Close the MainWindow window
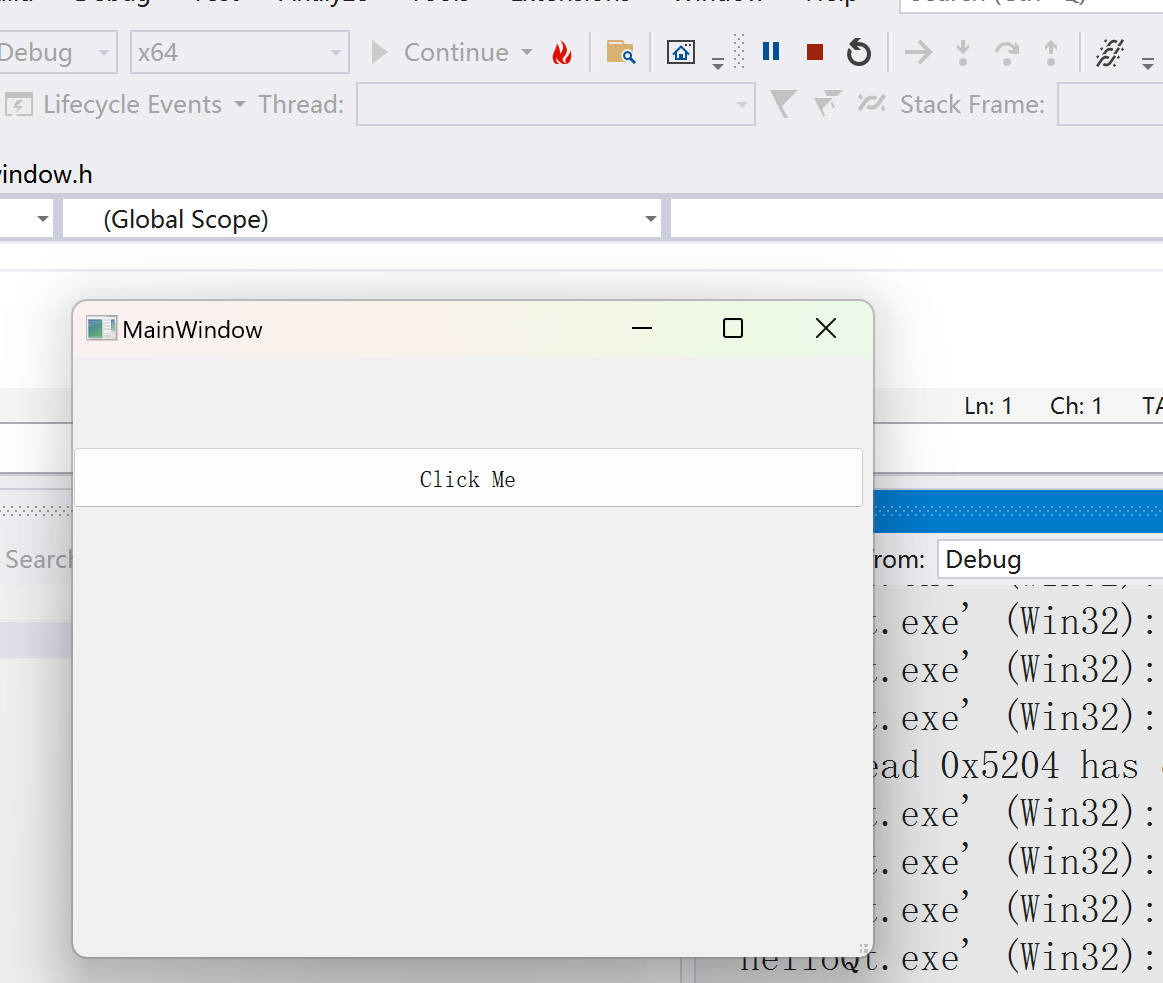This screenshot has height=983, width=1163. (826, 328)
